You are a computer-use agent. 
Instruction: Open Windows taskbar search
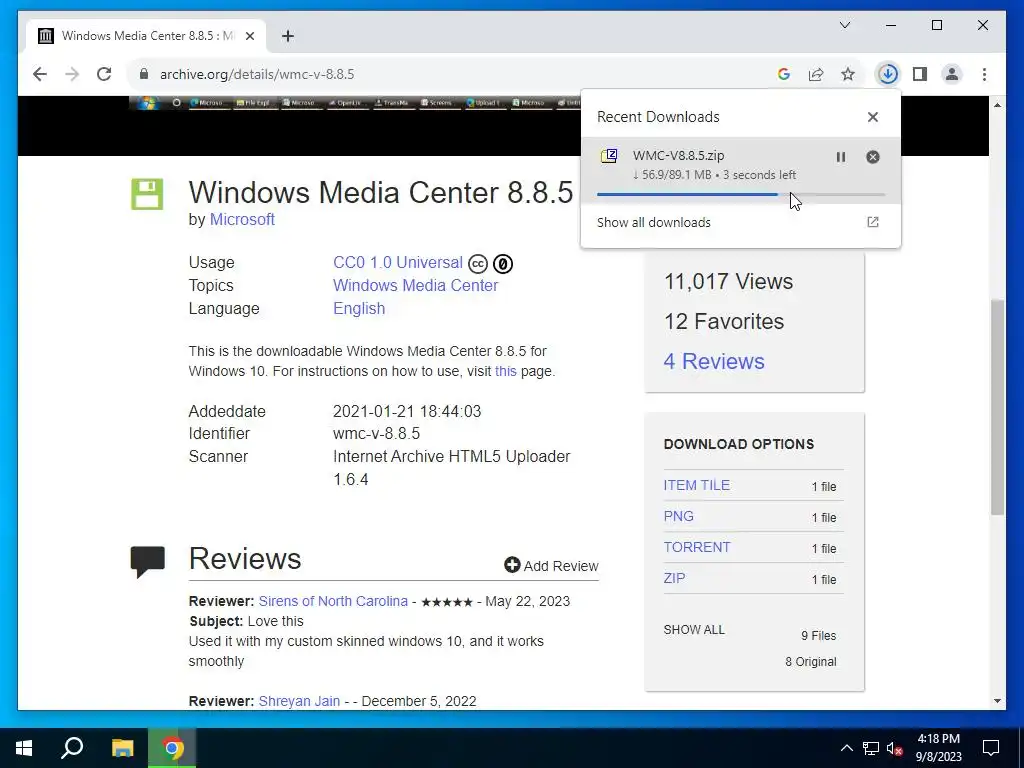pos(72,748)
